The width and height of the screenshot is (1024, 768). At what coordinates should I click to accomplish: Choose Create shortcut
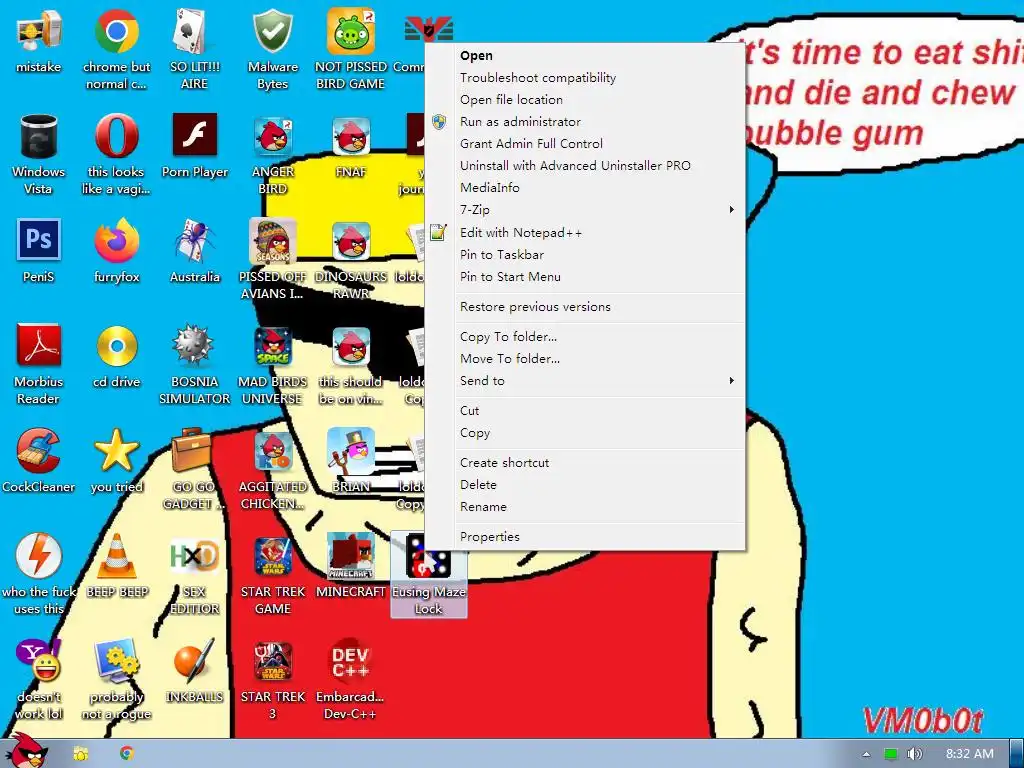pyautogui.click(x=584, y=463)
